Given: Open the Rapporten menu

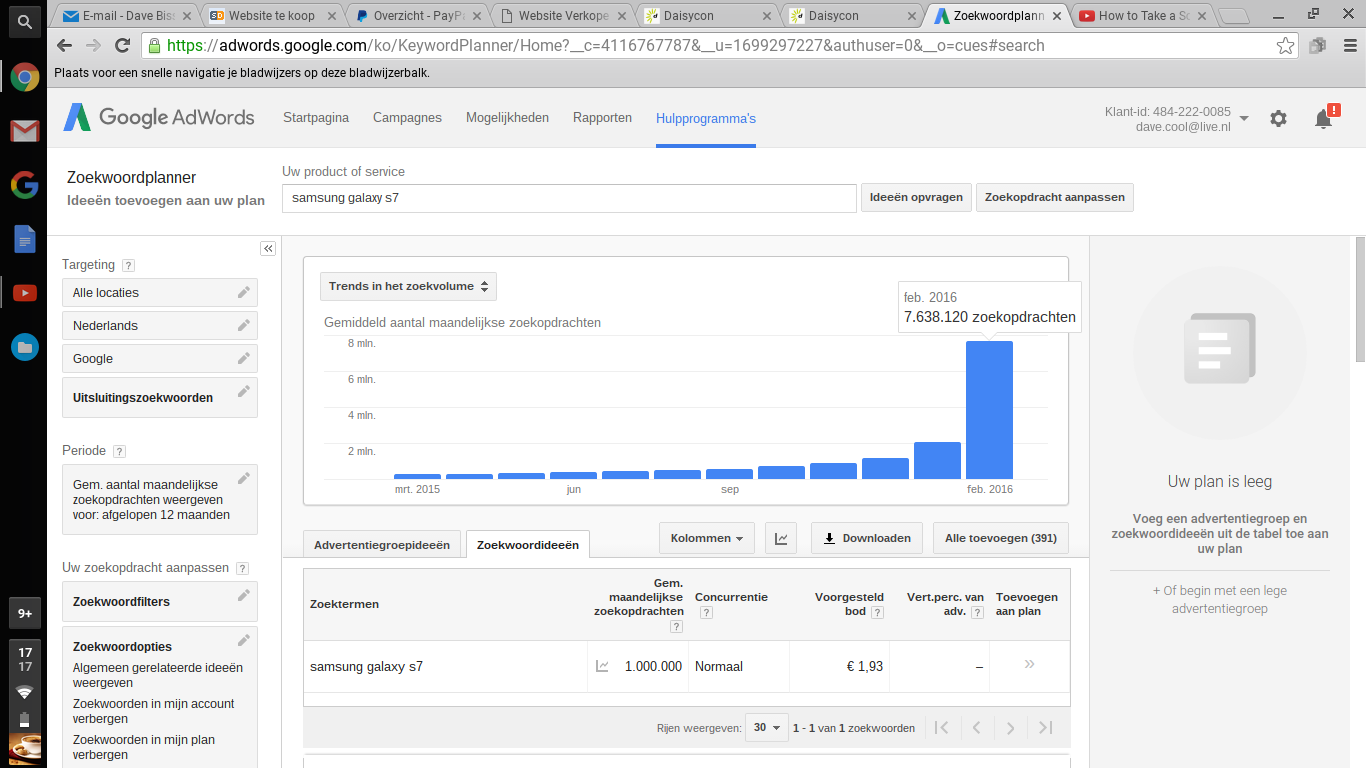Looking at the screenshot, I should click(x=602, y=118).
